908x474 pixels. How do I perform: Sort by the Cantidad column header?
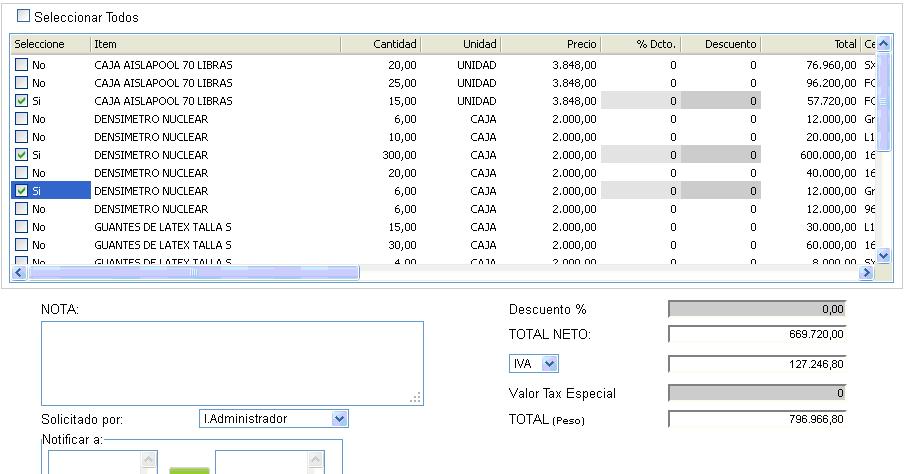[380, 44]
